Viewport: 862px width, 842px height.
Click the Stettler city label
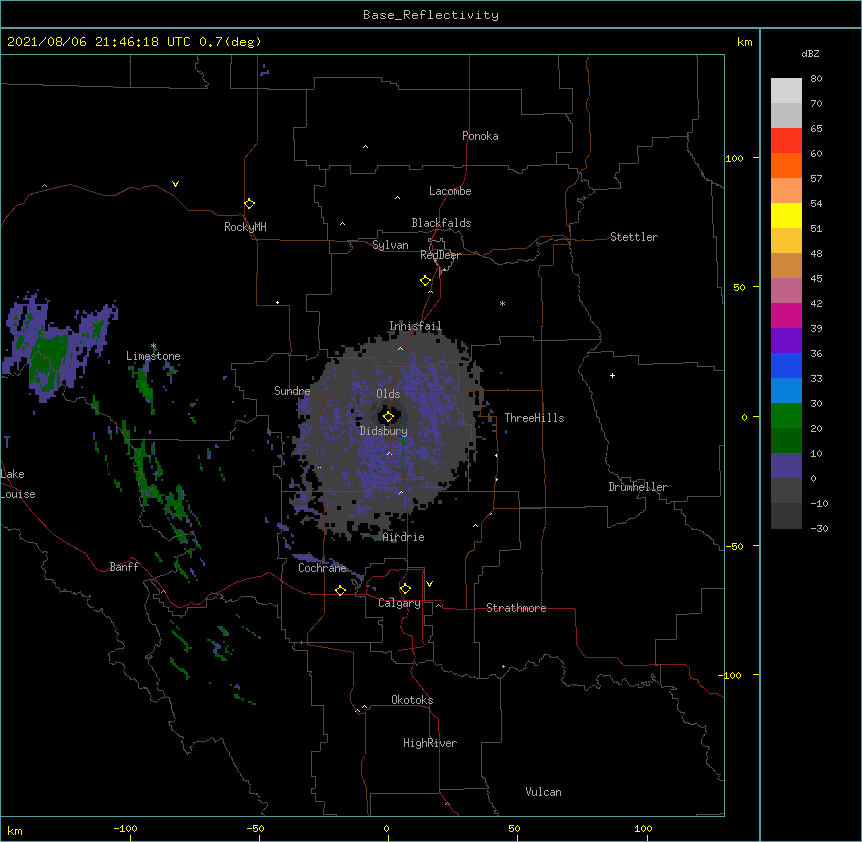(x=634, y=237)
